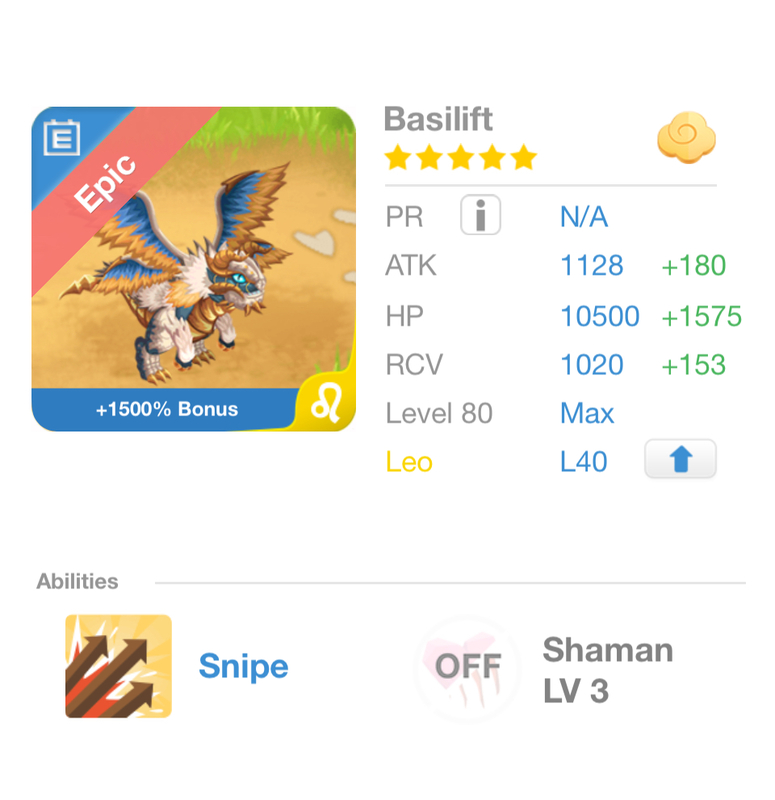Tap the blue upgrade arrow for Leo
Screen dimensions: 775x800
pyautogui.click(x=680, y=460)
